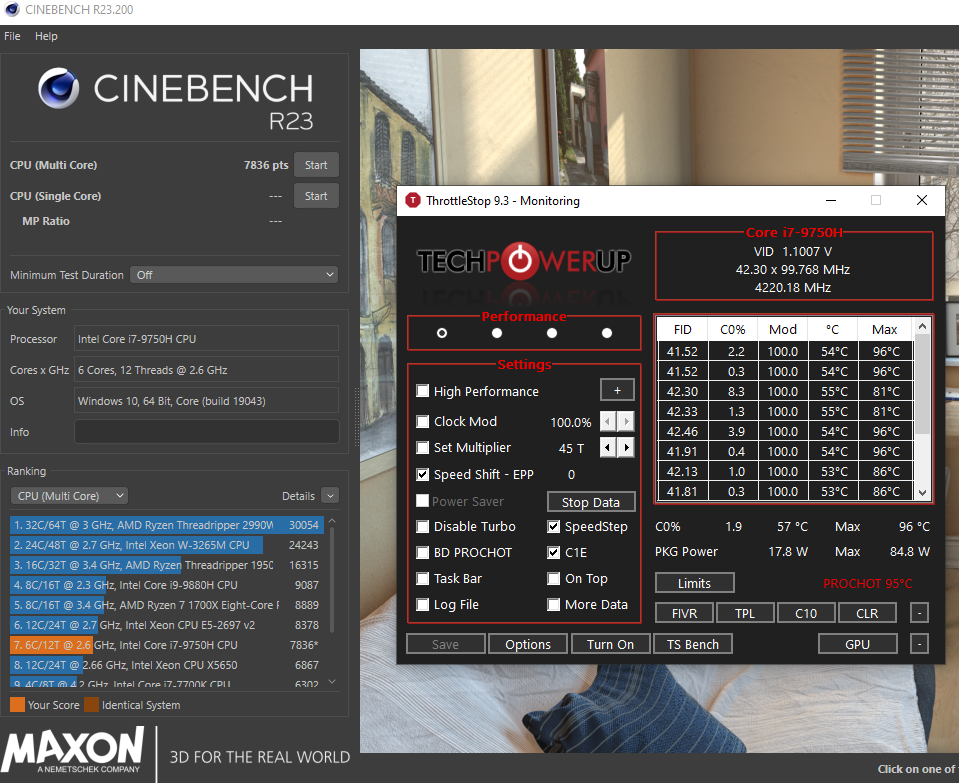Viewport: 959px width, 783px height.
Task: Click the minus button next to GPU
Action: point(919,644)
